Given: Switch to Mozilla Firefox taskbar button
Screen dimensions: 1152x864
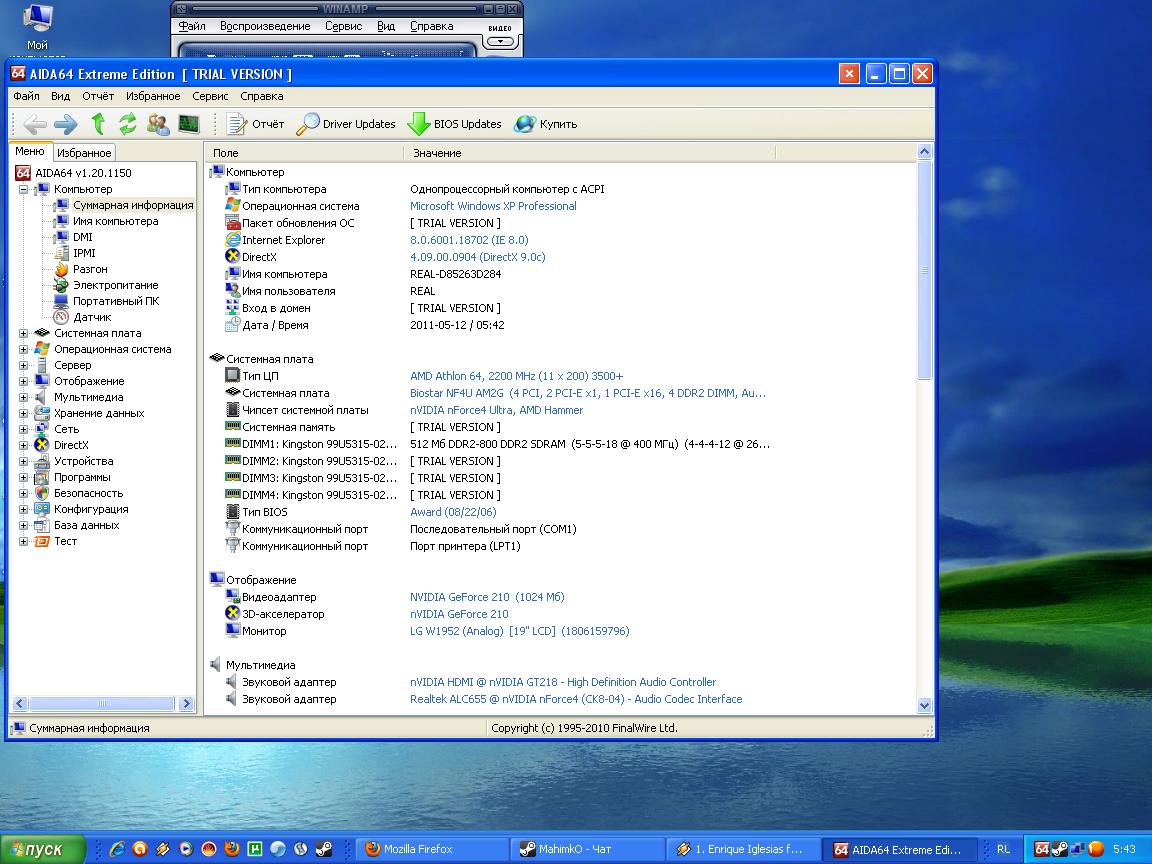Looking at the screenshot, I should tap(433, 849).
